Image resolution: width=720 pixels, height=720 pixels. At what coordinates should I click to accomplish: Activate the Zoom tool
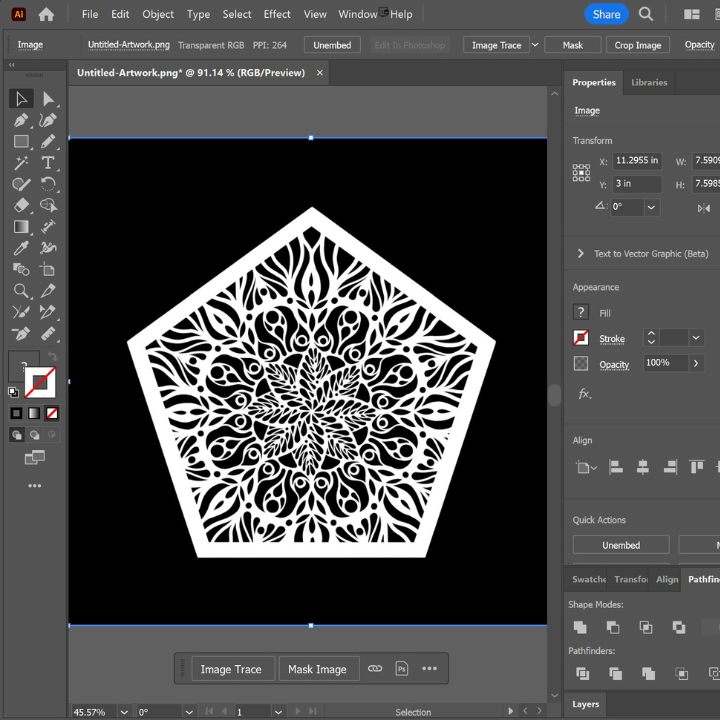[x=21, y=291]
